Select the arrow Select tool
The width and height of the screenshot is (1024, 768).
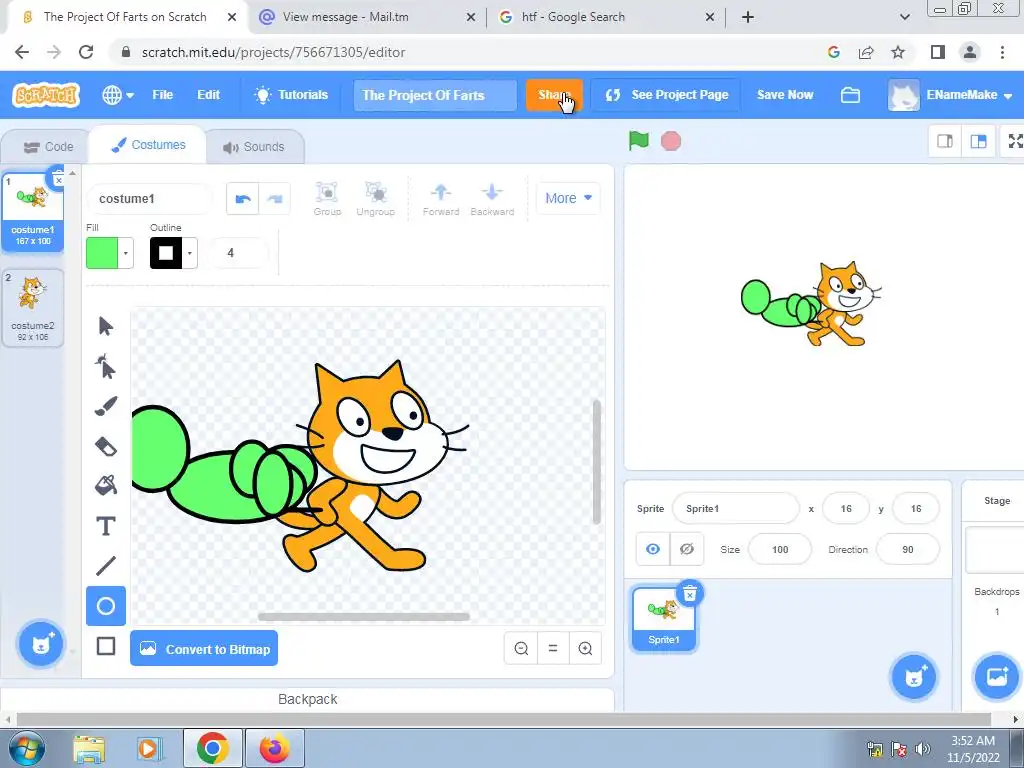106,326
